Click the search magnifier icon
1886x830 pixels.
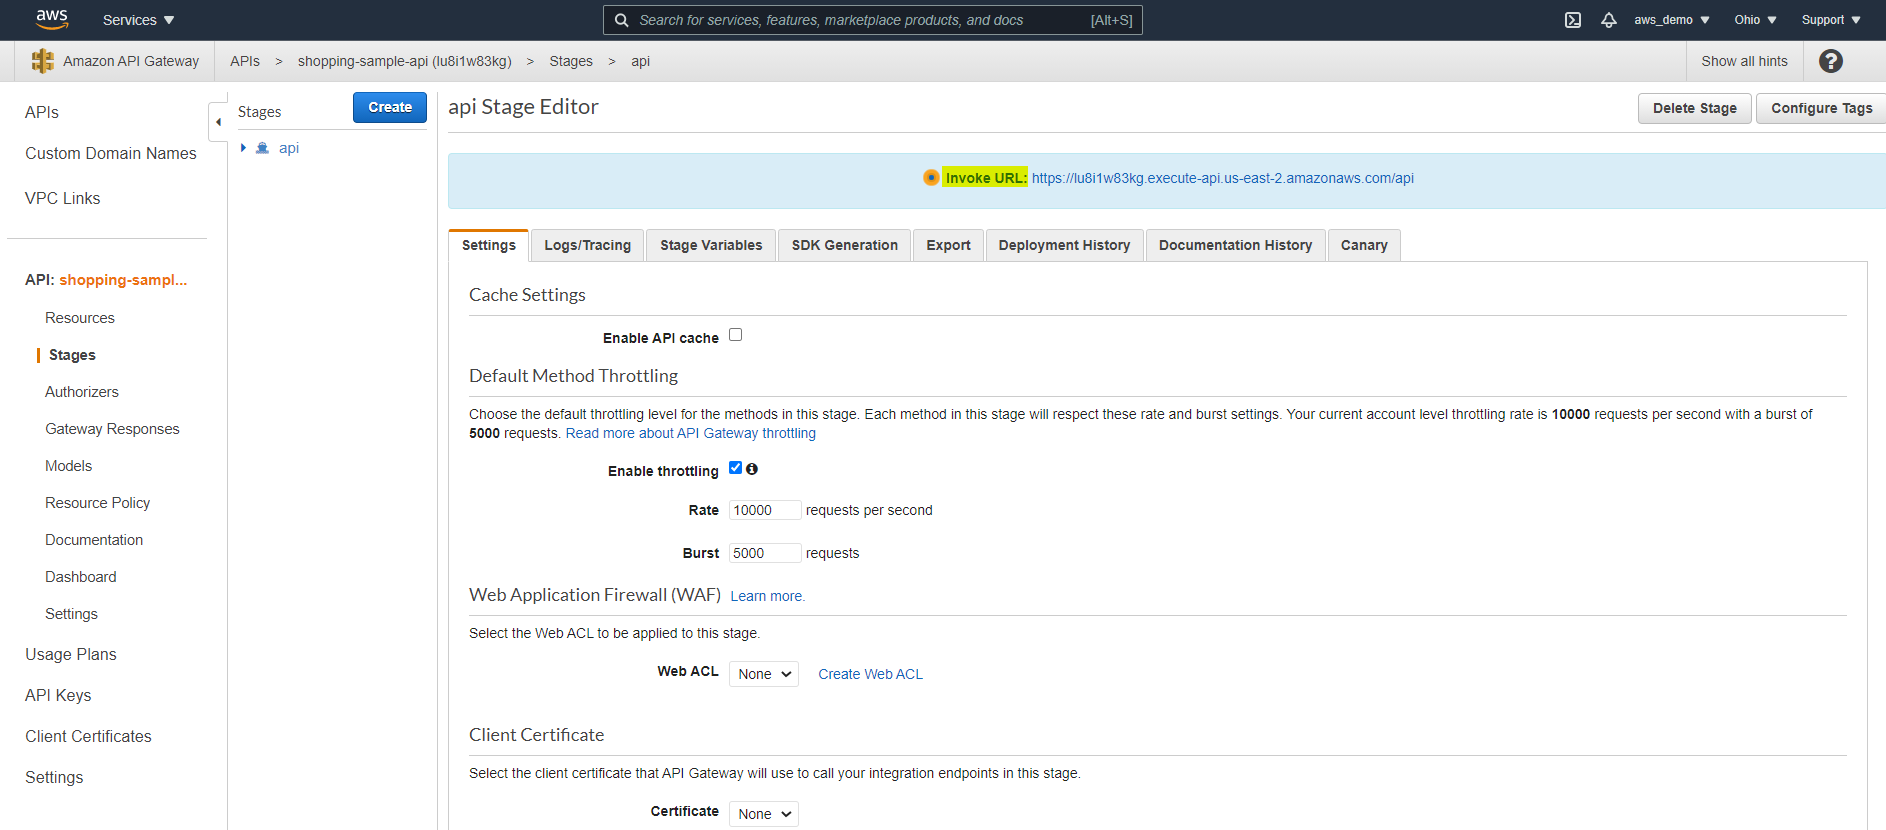pyautogui.click(x=621, y=20)
